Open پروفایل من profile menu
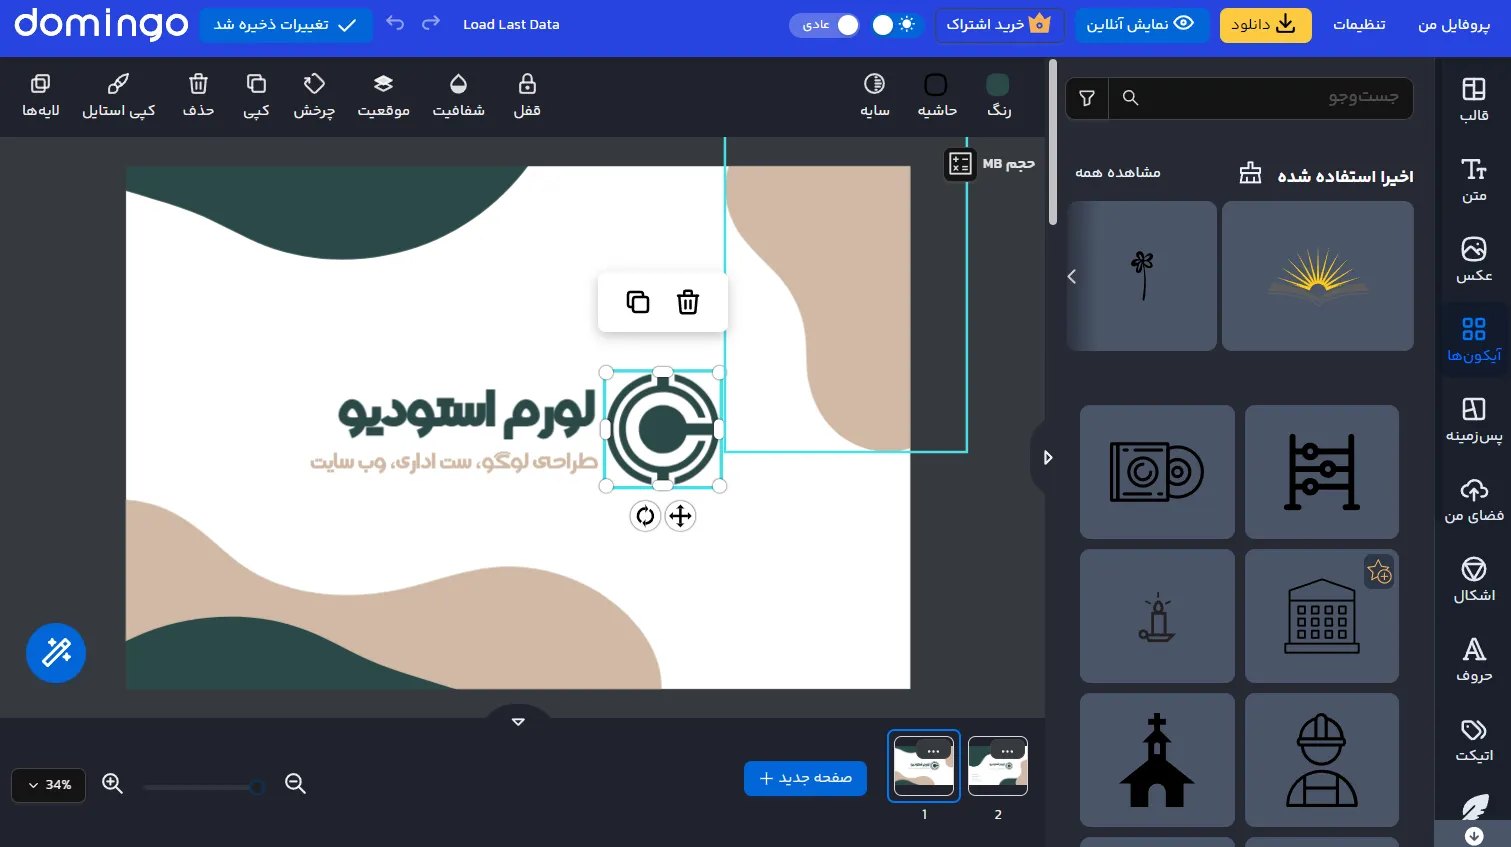1511x847 pixels. [x=1453, y=24]
